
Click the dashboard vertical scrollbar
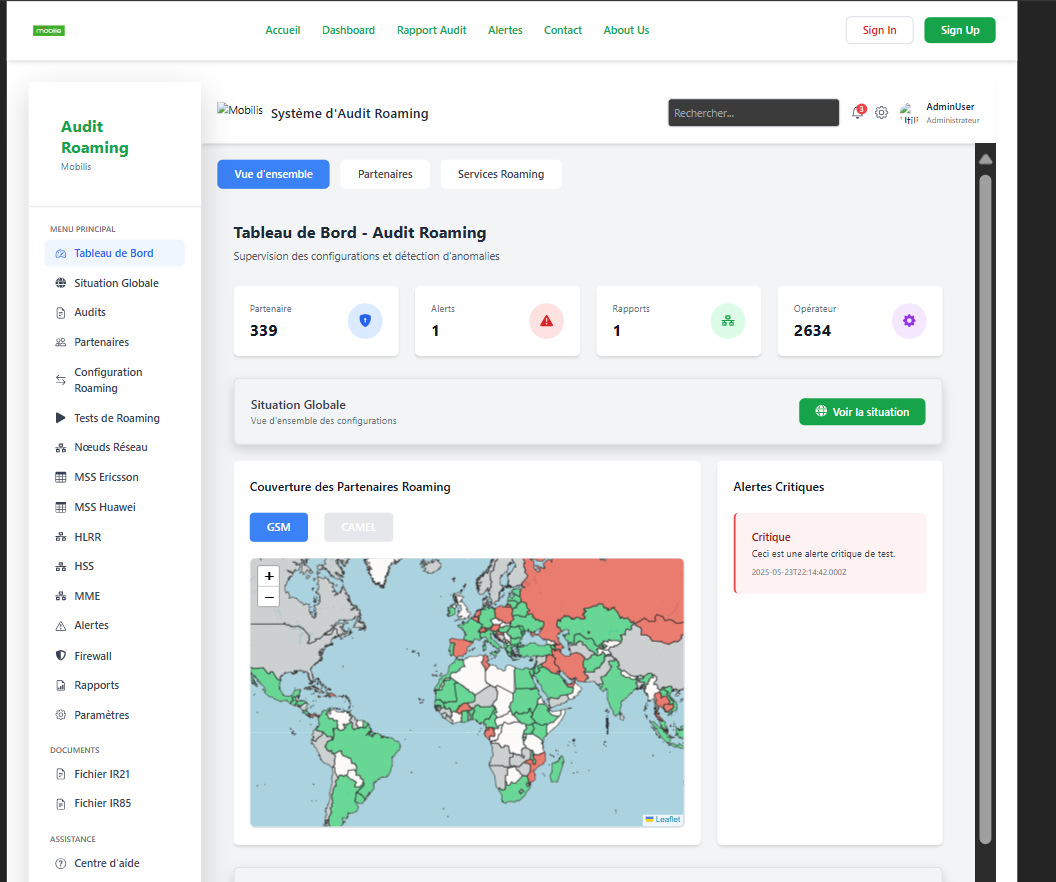(x=985, y=500)
